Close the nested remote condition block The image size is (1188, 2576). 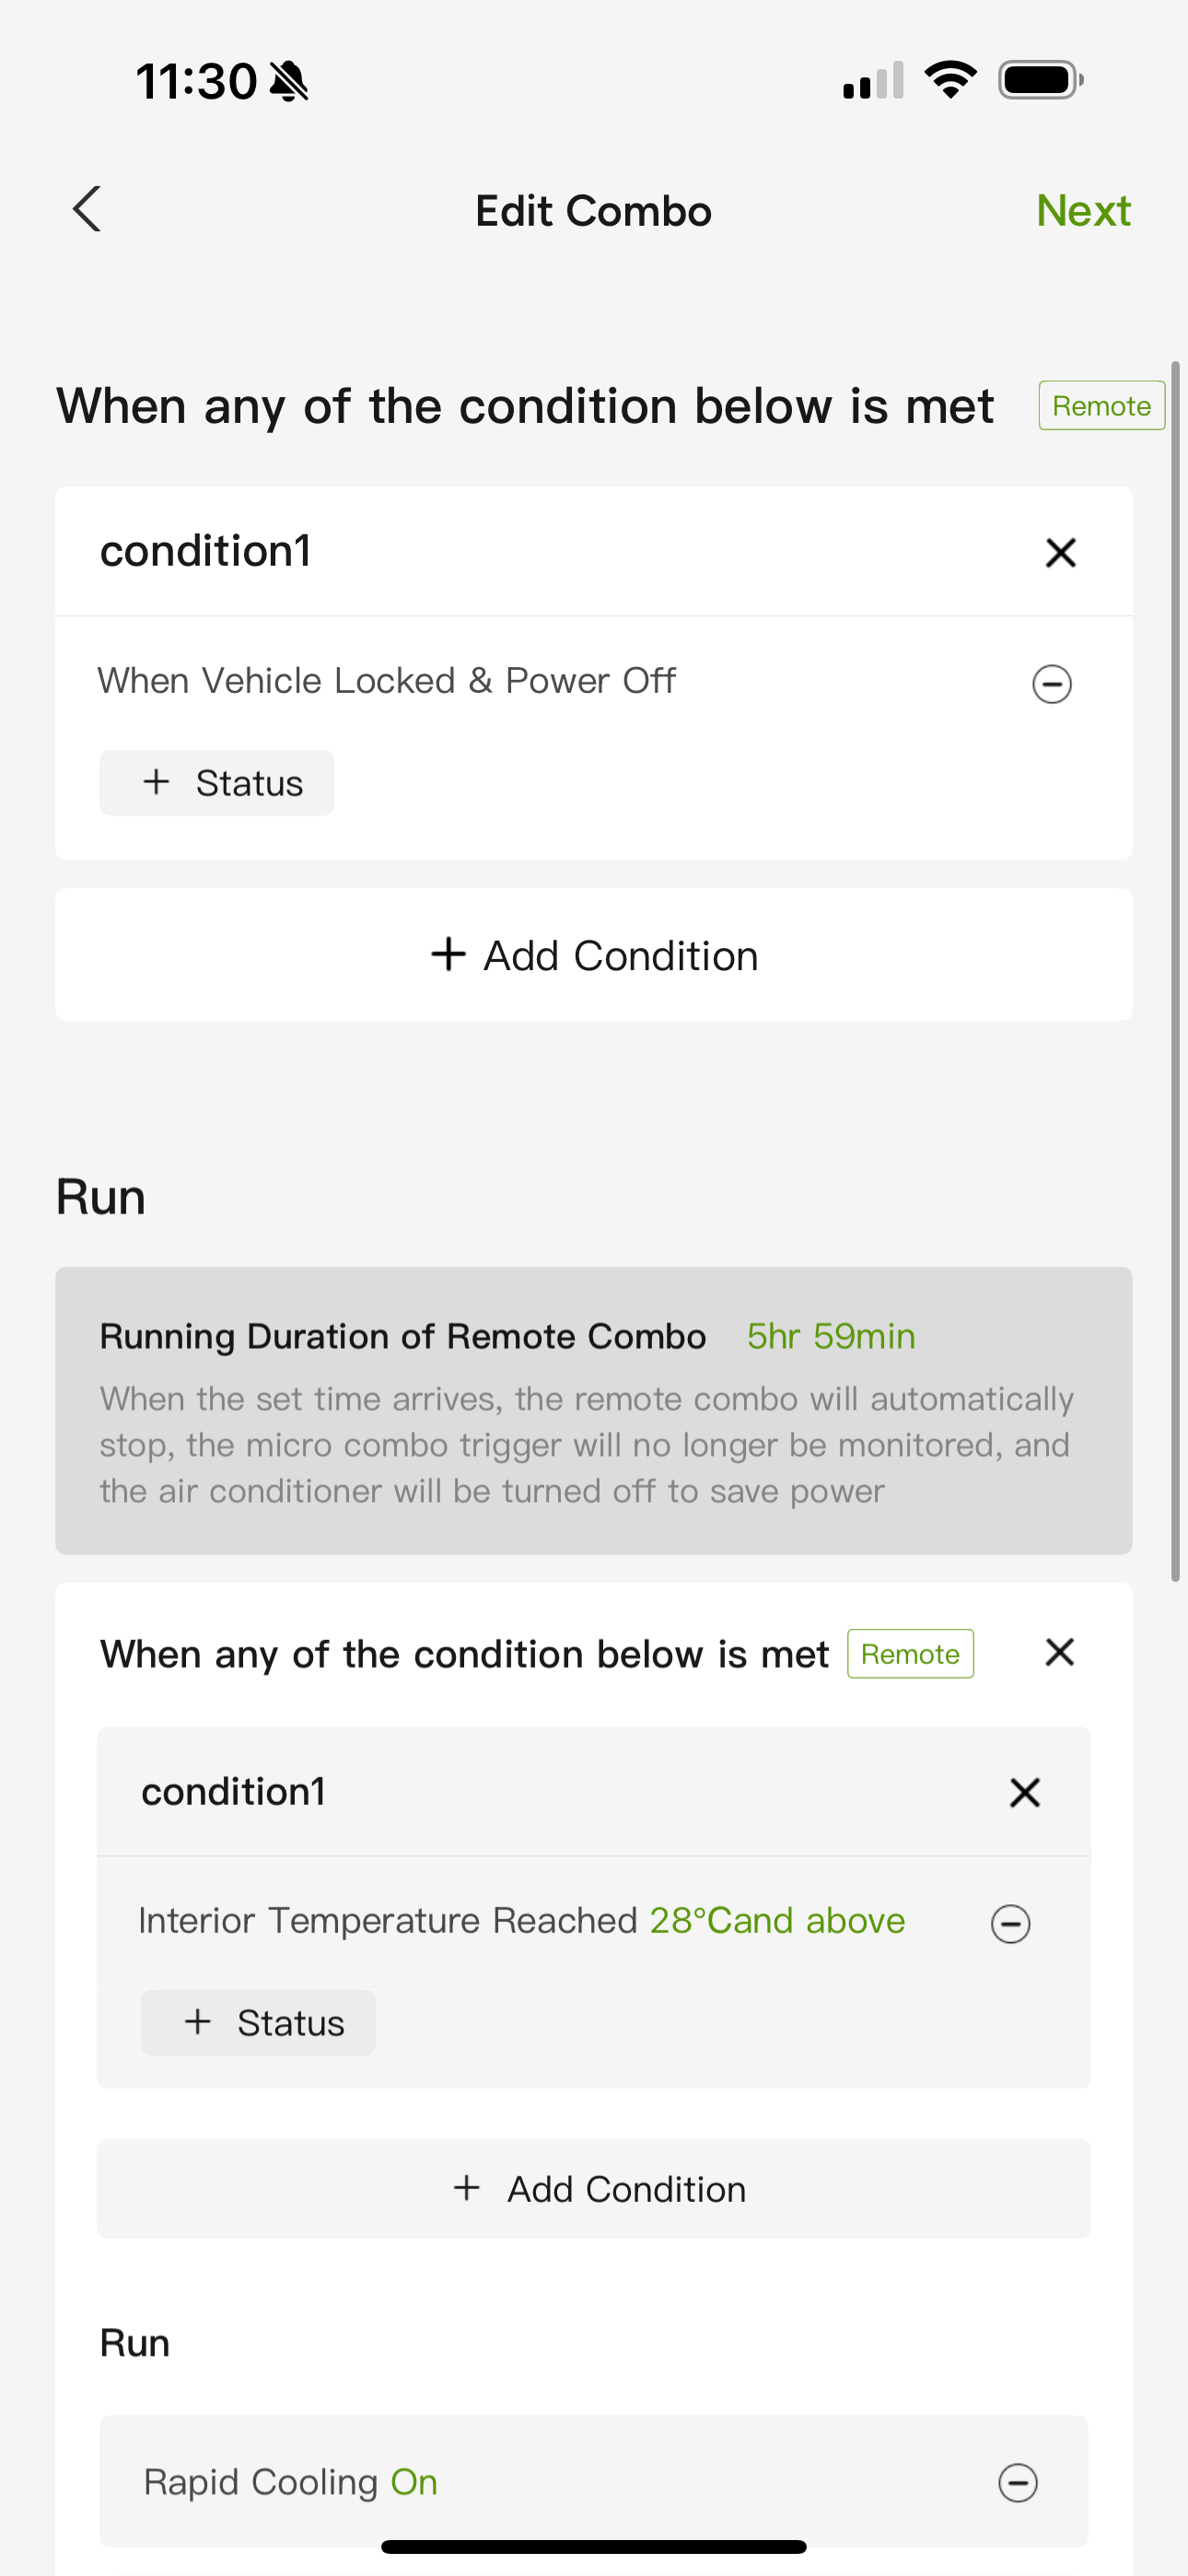pos(1059,1653)
